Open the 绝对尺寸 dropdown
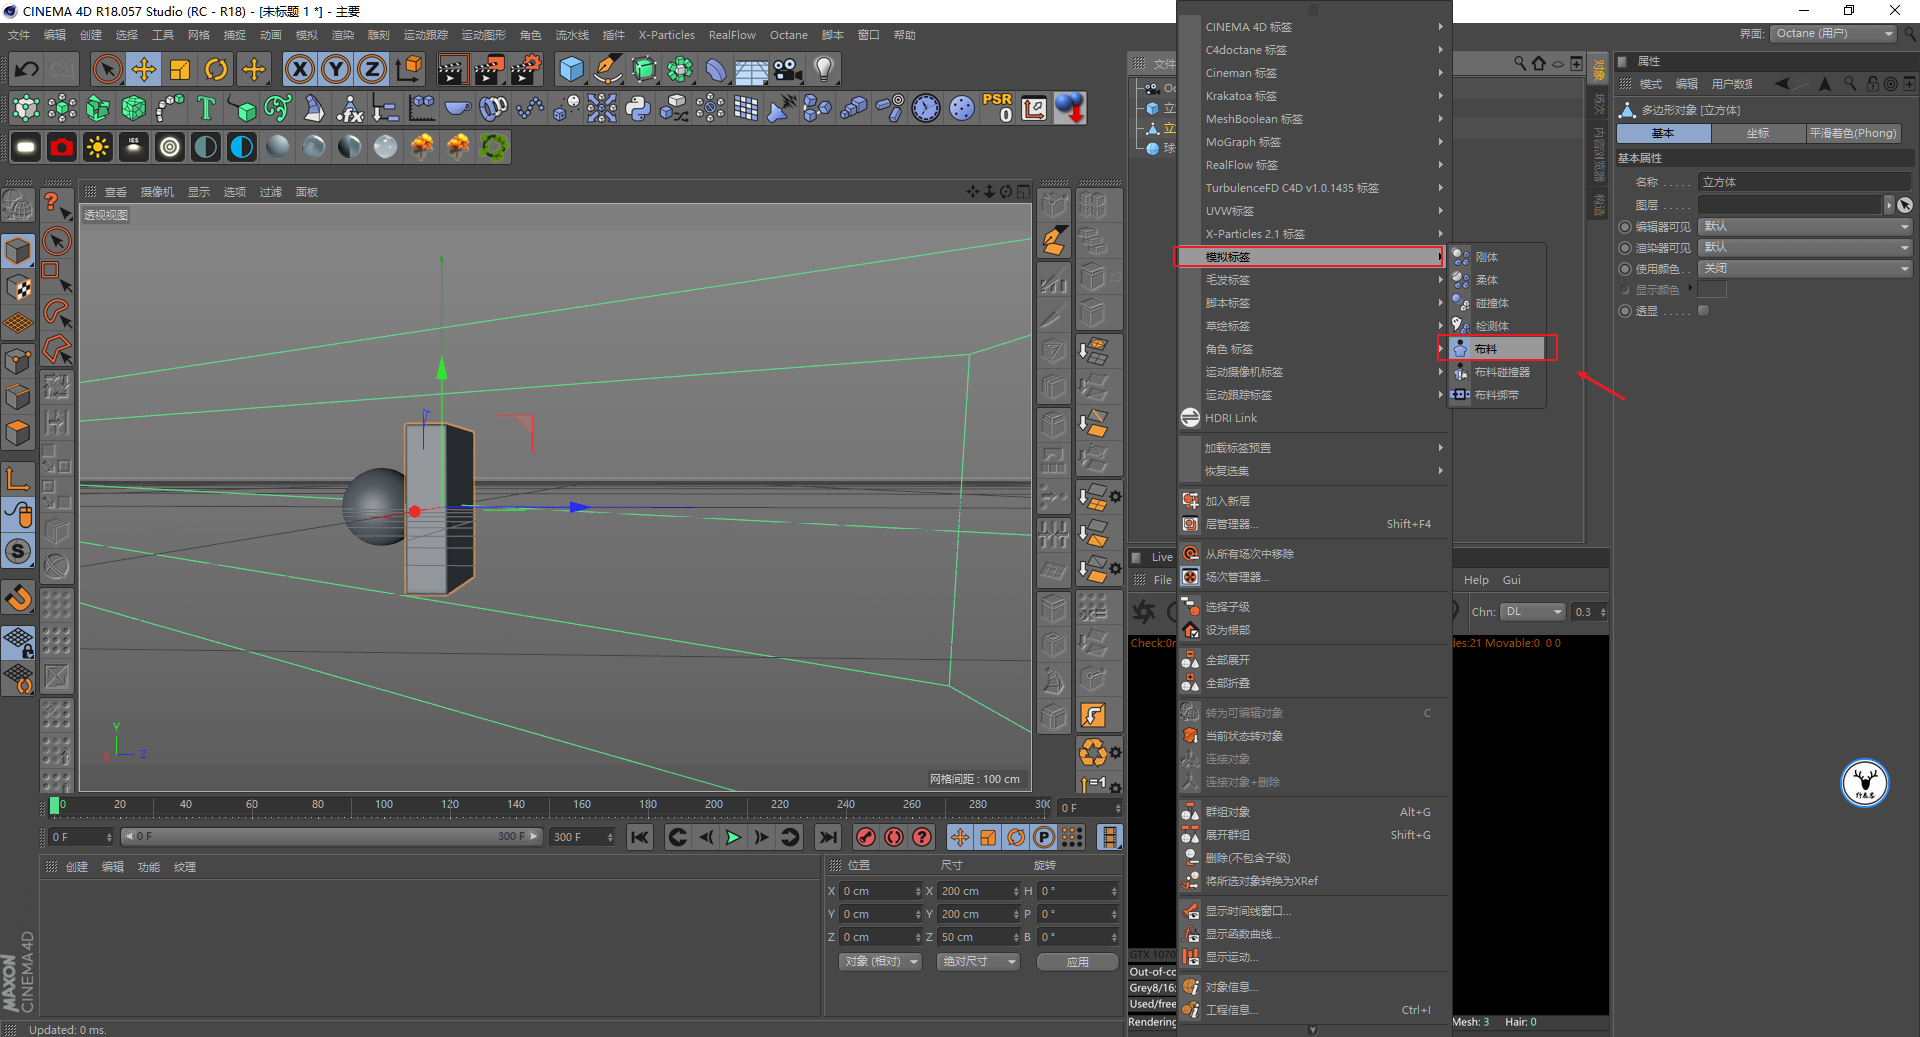1920x1037 pixels. 978,961
